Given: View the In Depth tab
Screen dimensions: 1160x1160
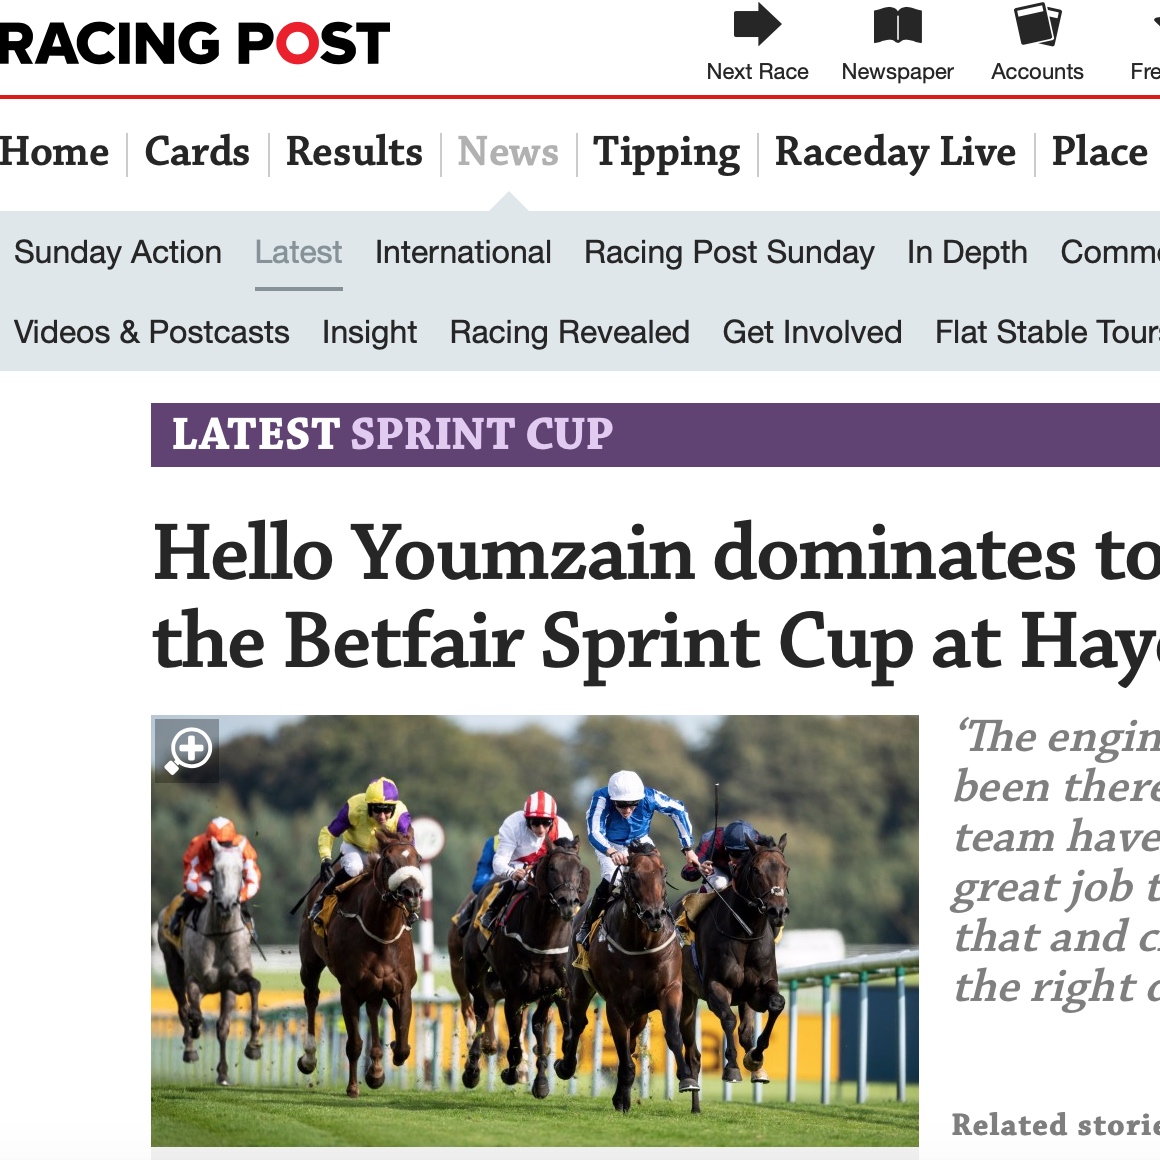Looking at the screenshot, I should pyautogui.click(x=967, y=252).
